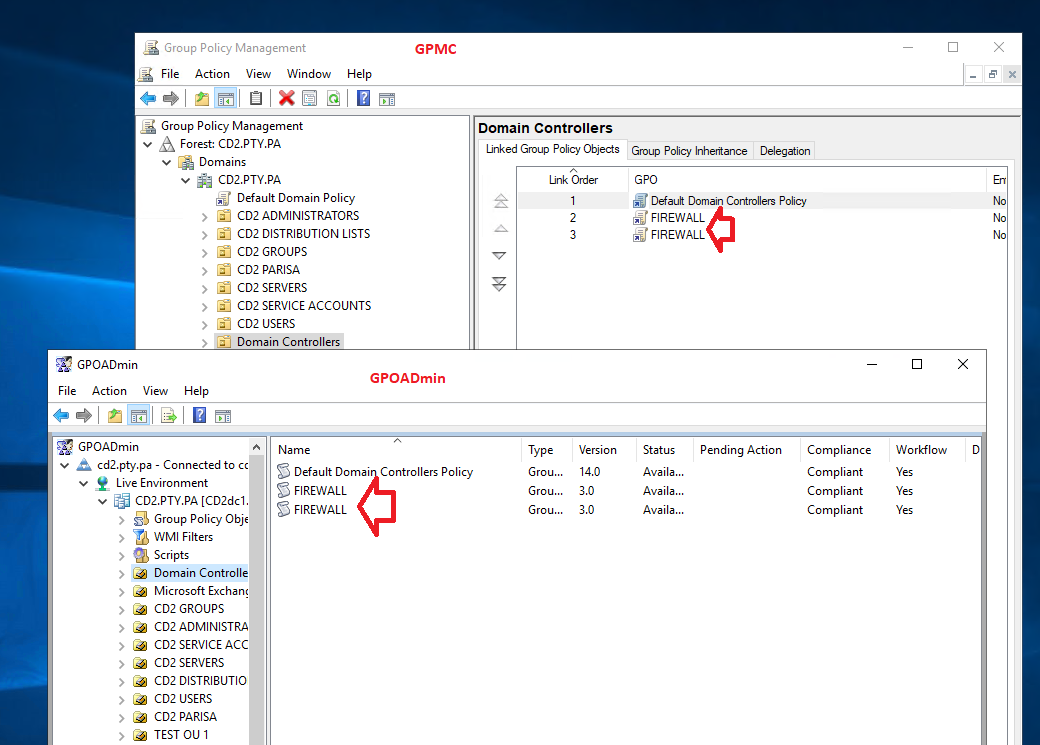Collapse the Live Environment node

click(84, 483)
